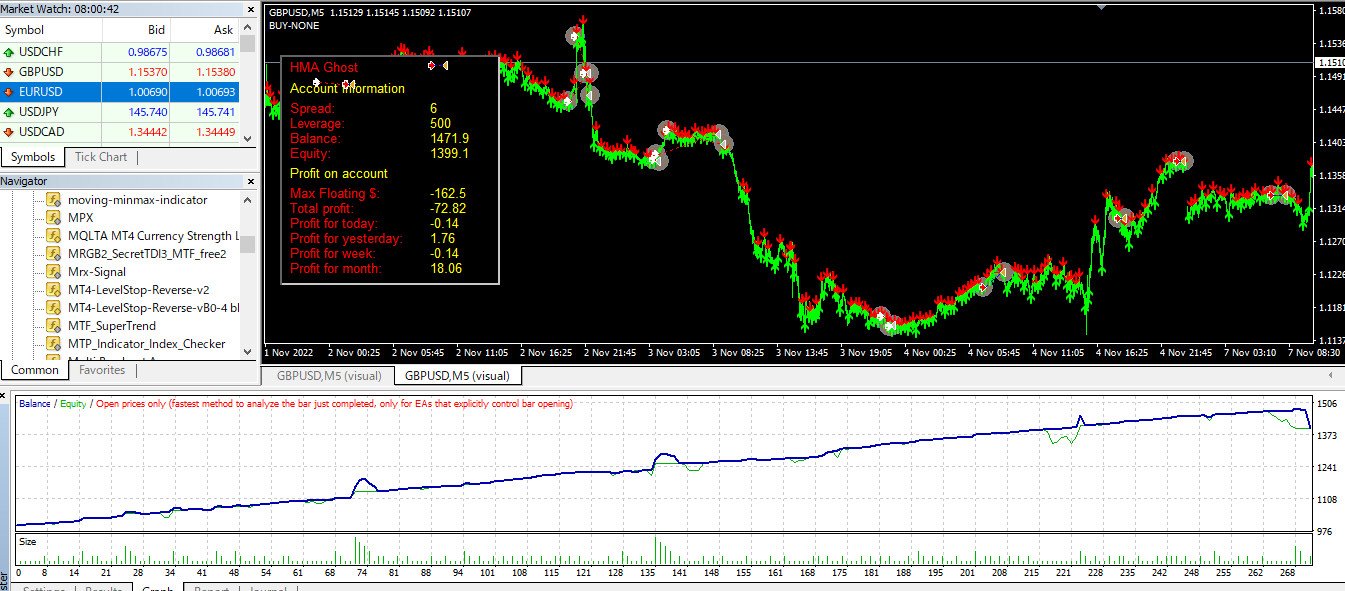Click the Ask column header

pos(223,30)
